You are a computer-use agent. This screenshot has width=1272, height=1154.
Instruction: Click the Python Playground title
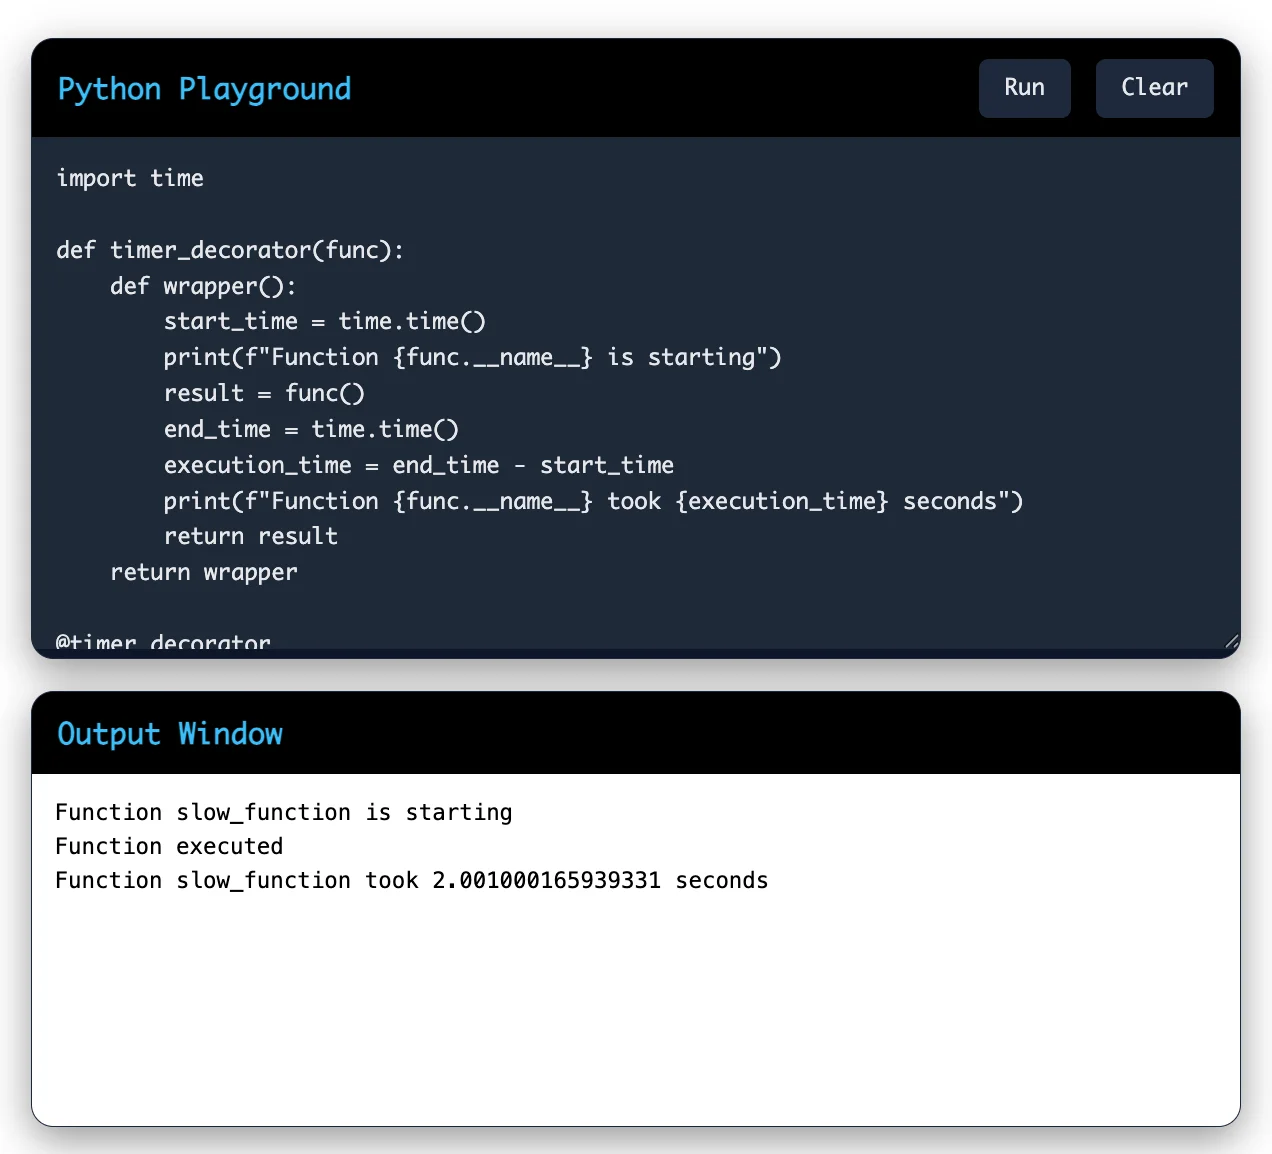tap(204, 89)
